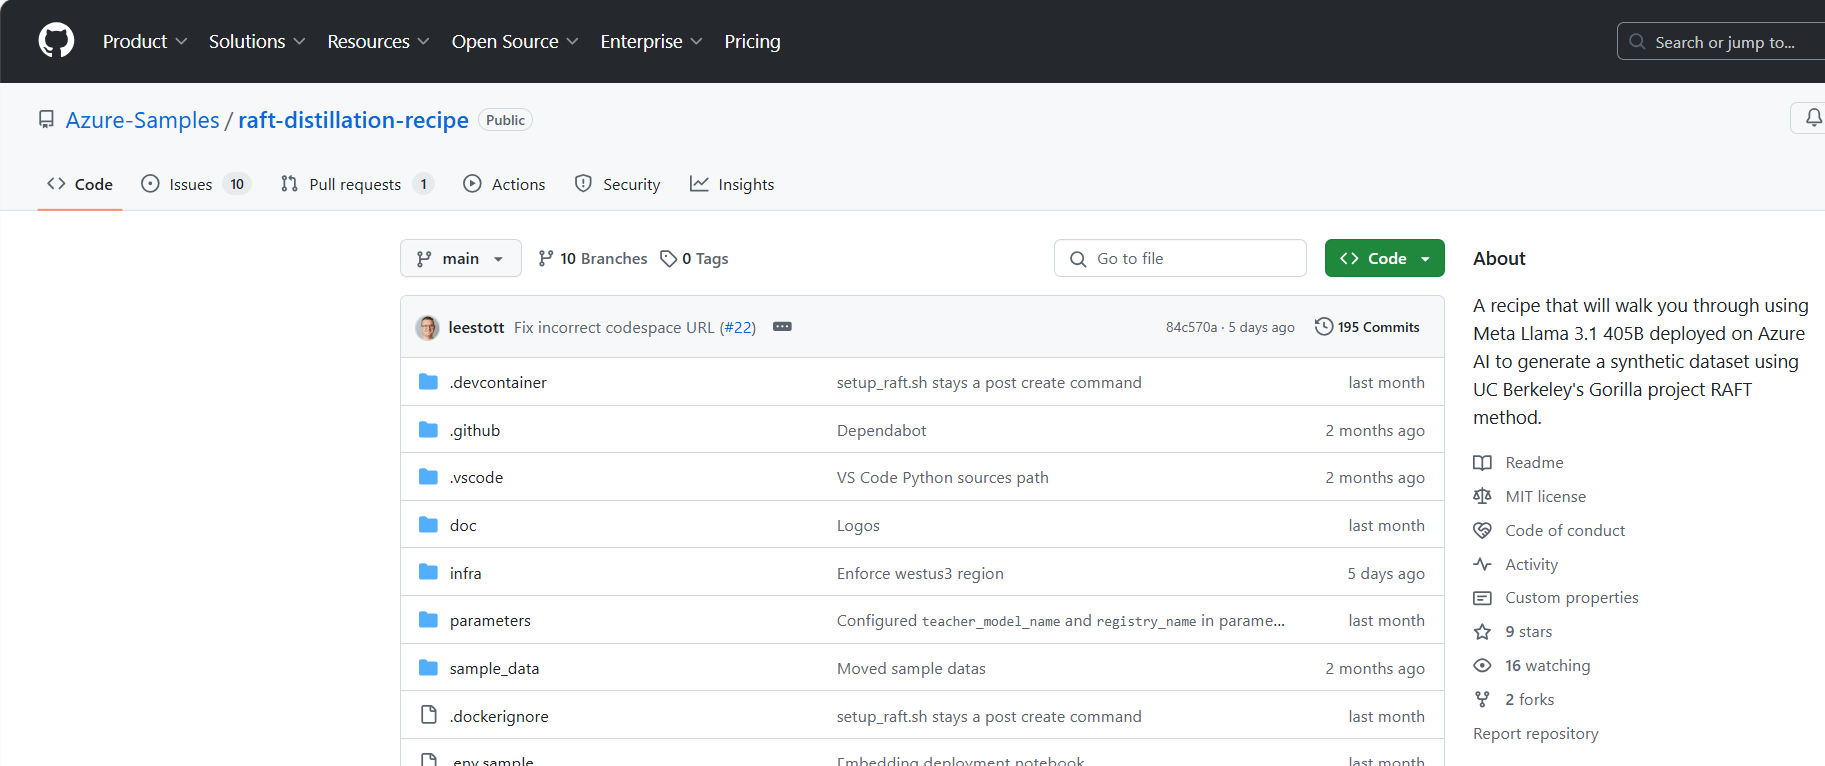Switch to the Pull requests tab
The height and width of the screenshot is (766, 1825).
[356, 184]
